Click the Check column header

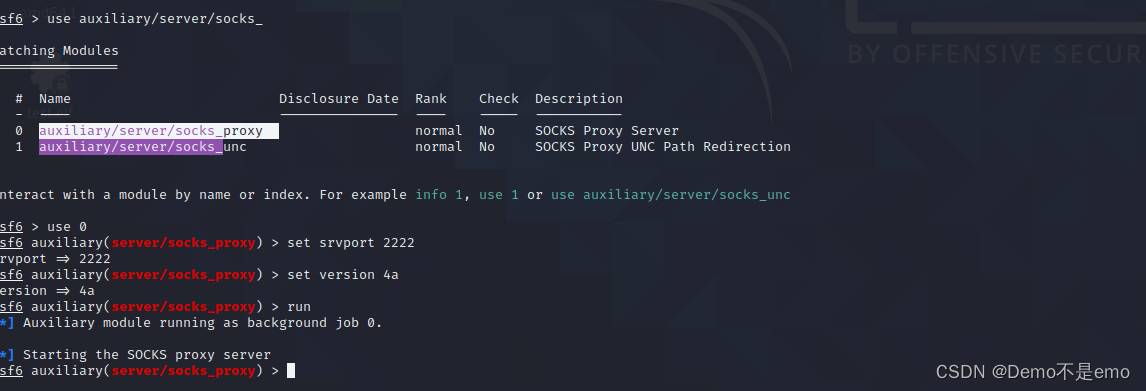[x=498, y=99]
